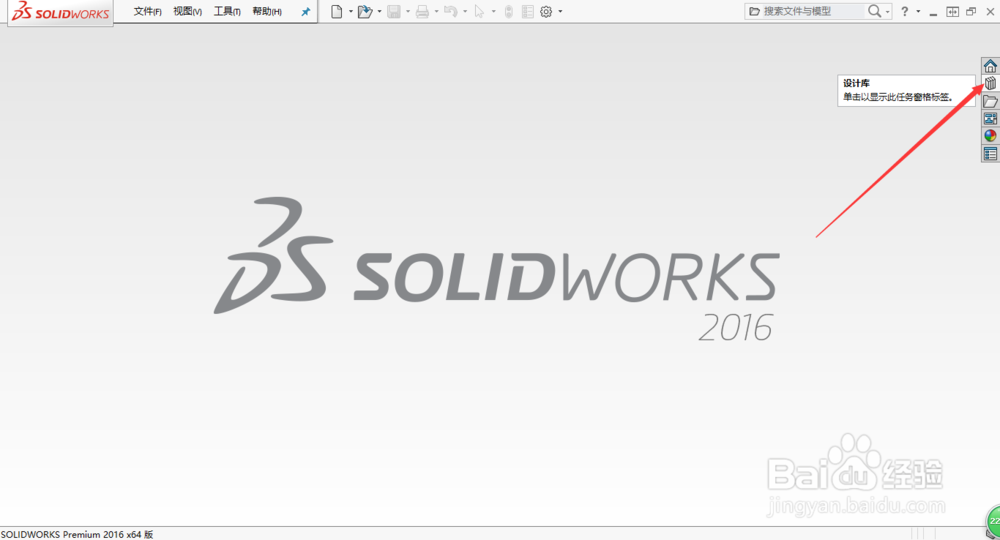Screen dimensions: 1000x540
Task: Expand the Select tool dropdown arrow
Action: click(x=494, y=11)
